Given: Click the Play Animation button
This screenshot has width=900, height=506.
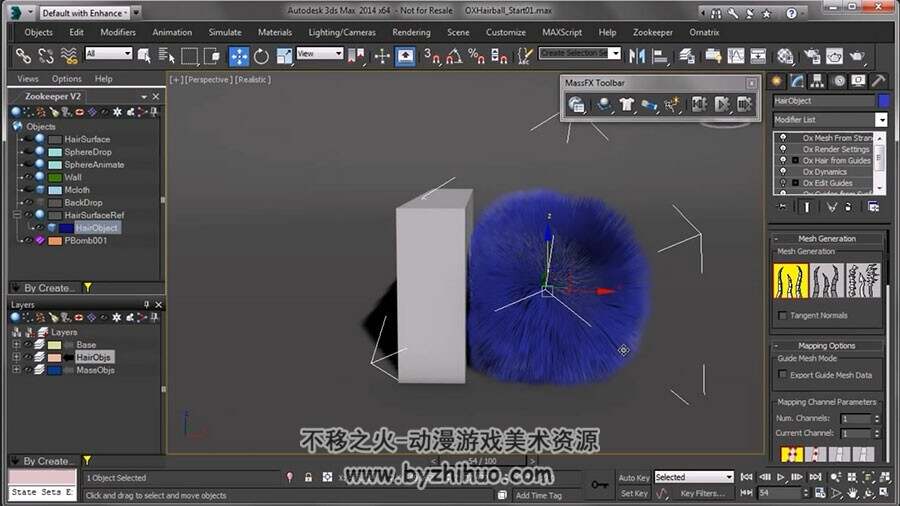Looking at the screenshot, I should [781, 477].
